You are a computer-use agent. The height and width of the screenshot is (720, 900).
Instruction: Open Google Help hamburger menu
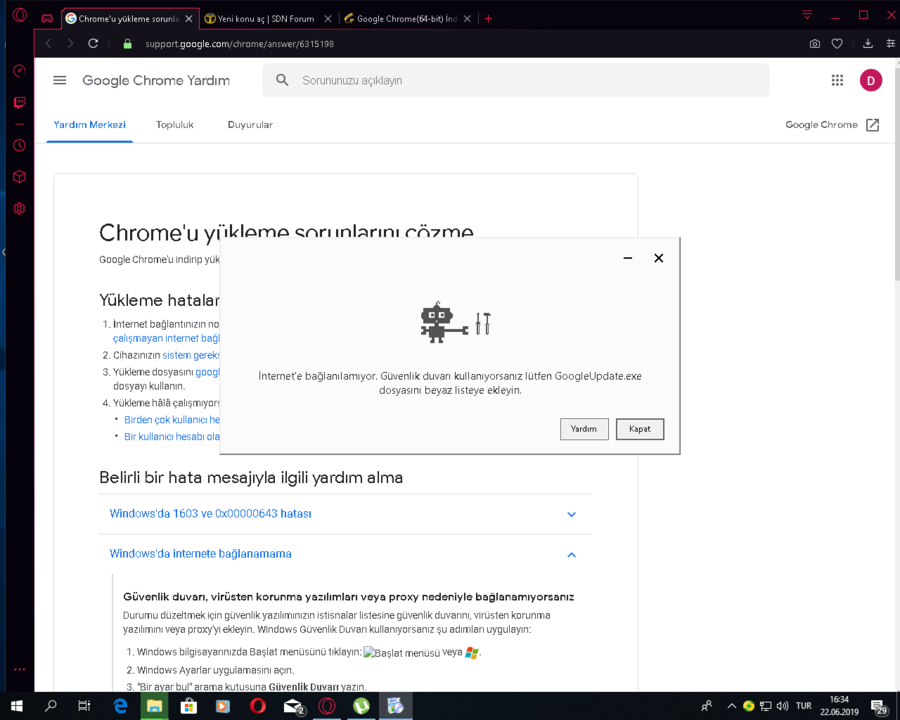click(x=60, y=80)
